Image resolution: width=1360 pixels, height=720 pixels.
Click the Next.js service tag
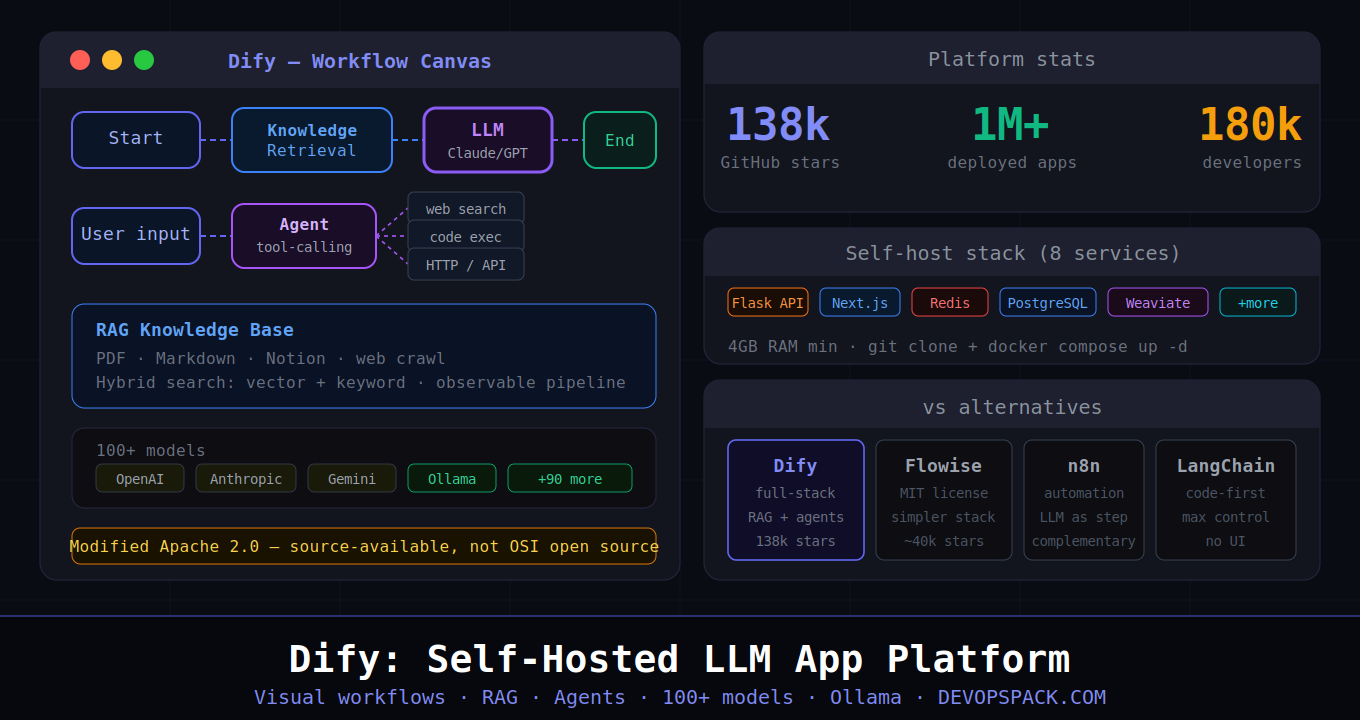860,302
